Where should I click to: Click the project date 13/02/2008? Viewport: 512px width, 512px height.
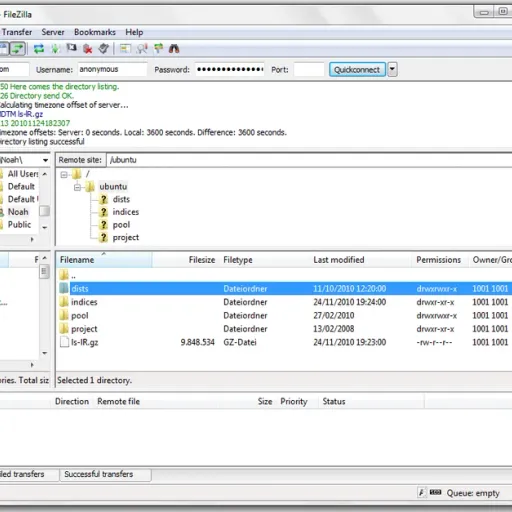pos(334,329)
